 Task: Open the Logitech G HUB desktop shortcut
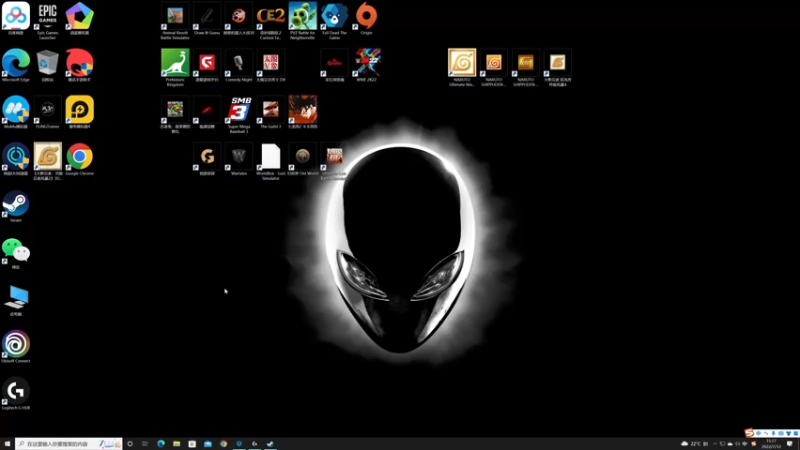tap(16, 394)
